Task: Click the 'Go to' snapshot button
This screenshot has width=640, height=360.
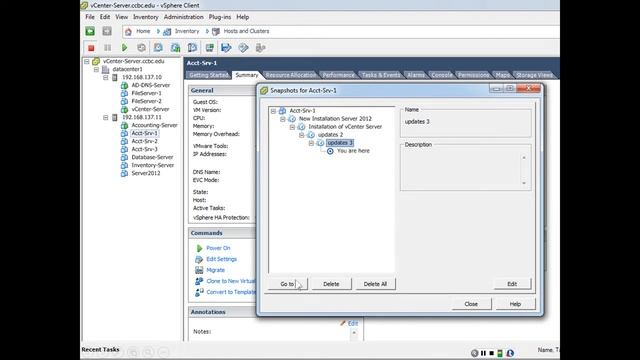Action: pos(288,284)
